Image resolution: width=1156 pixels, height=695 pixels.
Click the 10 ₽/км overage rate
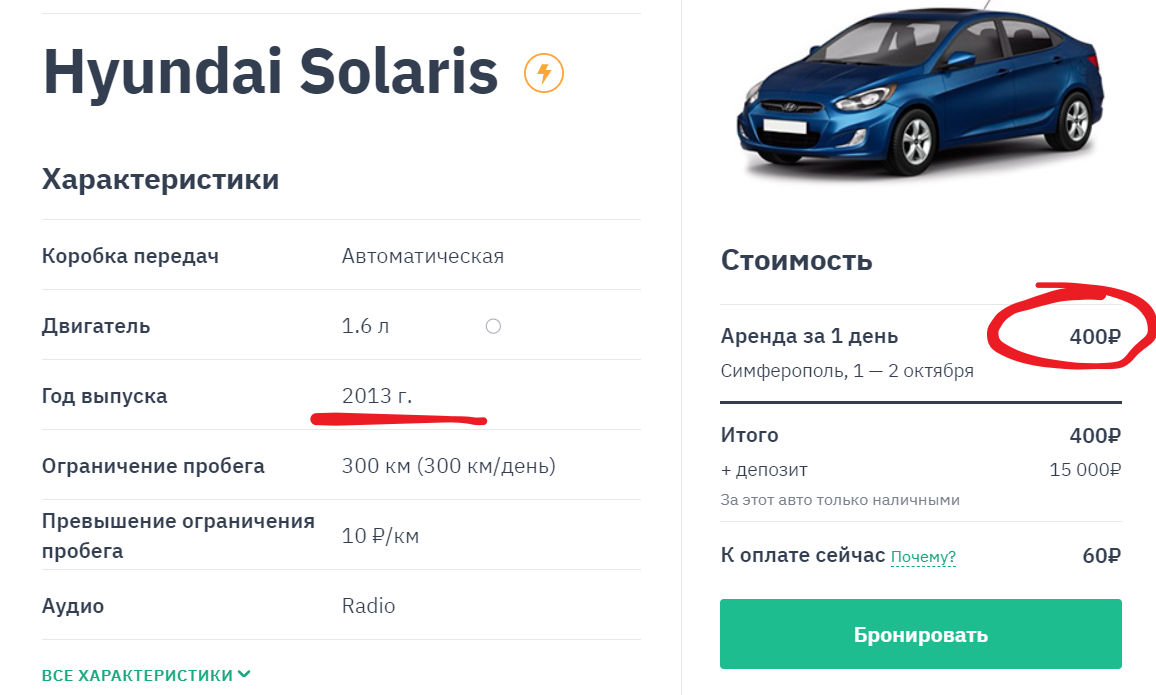pyautogui.click(x=380, y=536)
